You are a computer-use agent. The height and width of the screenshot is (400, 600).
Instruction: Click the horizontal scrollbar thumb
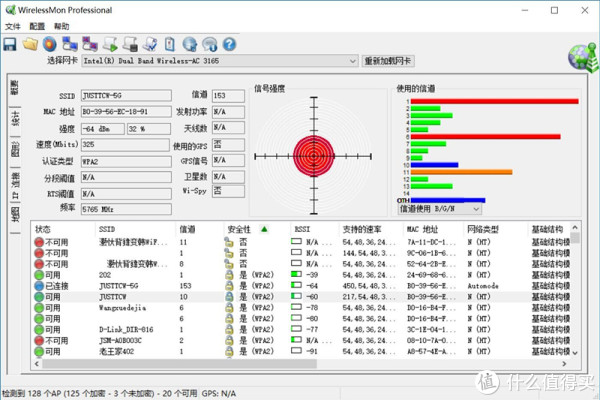179,364
